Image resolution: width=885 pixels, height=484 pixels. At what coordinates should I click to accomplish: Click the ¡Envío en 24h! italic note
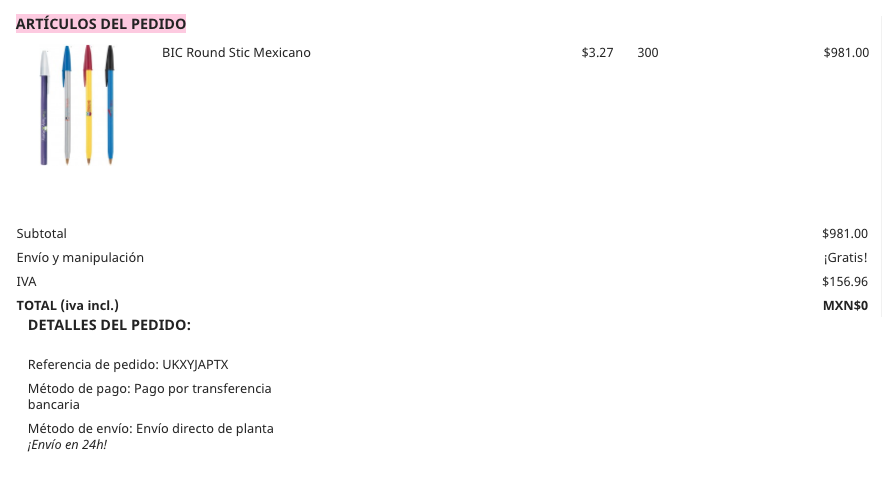(67, 445)
